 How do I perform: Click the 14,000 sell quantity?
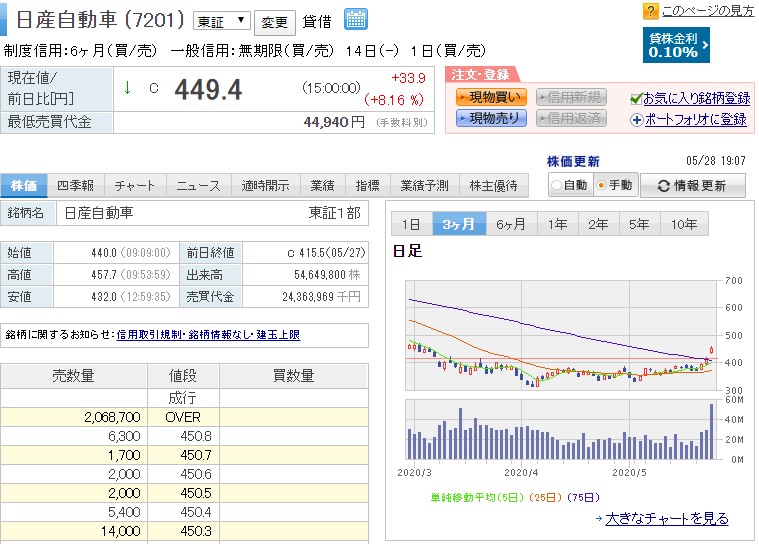(120, 531)
